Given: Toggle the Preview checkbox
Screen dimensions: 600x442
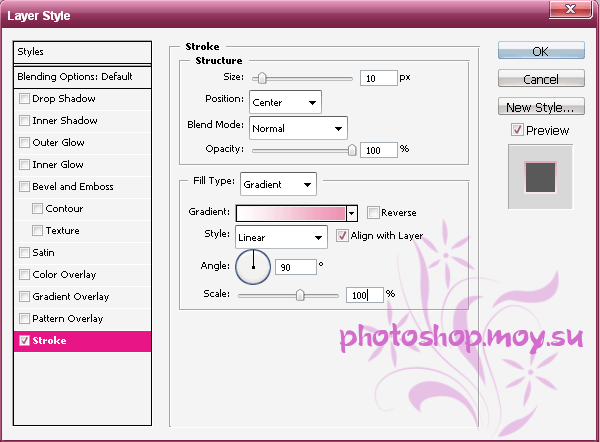Looking at the screenshot, I should [x=517, y=130].
